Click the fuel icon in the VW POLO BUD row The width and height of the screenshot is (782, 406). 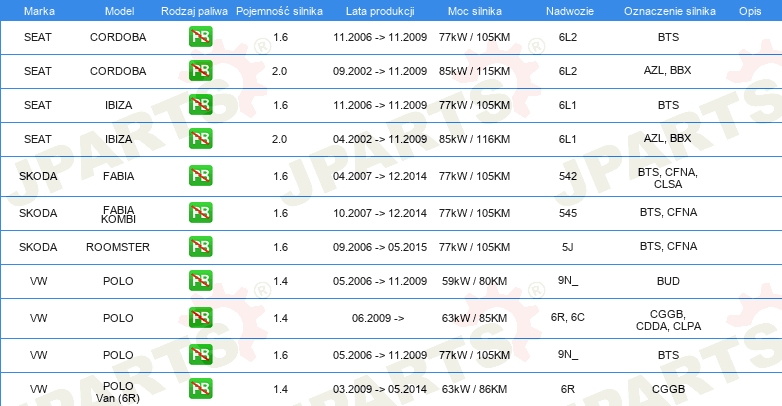200,280
